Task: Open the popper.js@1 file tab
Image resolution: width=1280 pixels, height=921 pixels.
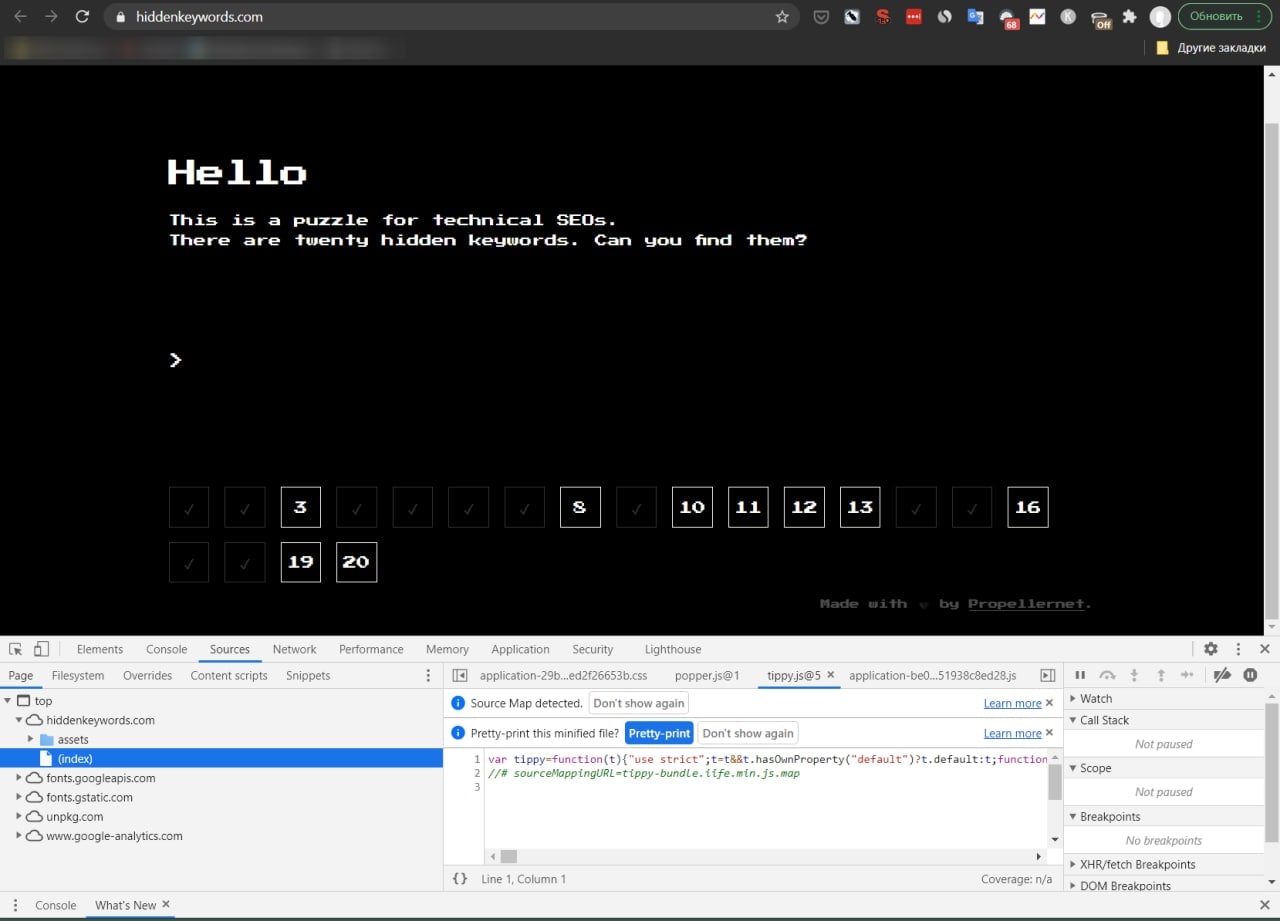Action: (x=707, y=676)
